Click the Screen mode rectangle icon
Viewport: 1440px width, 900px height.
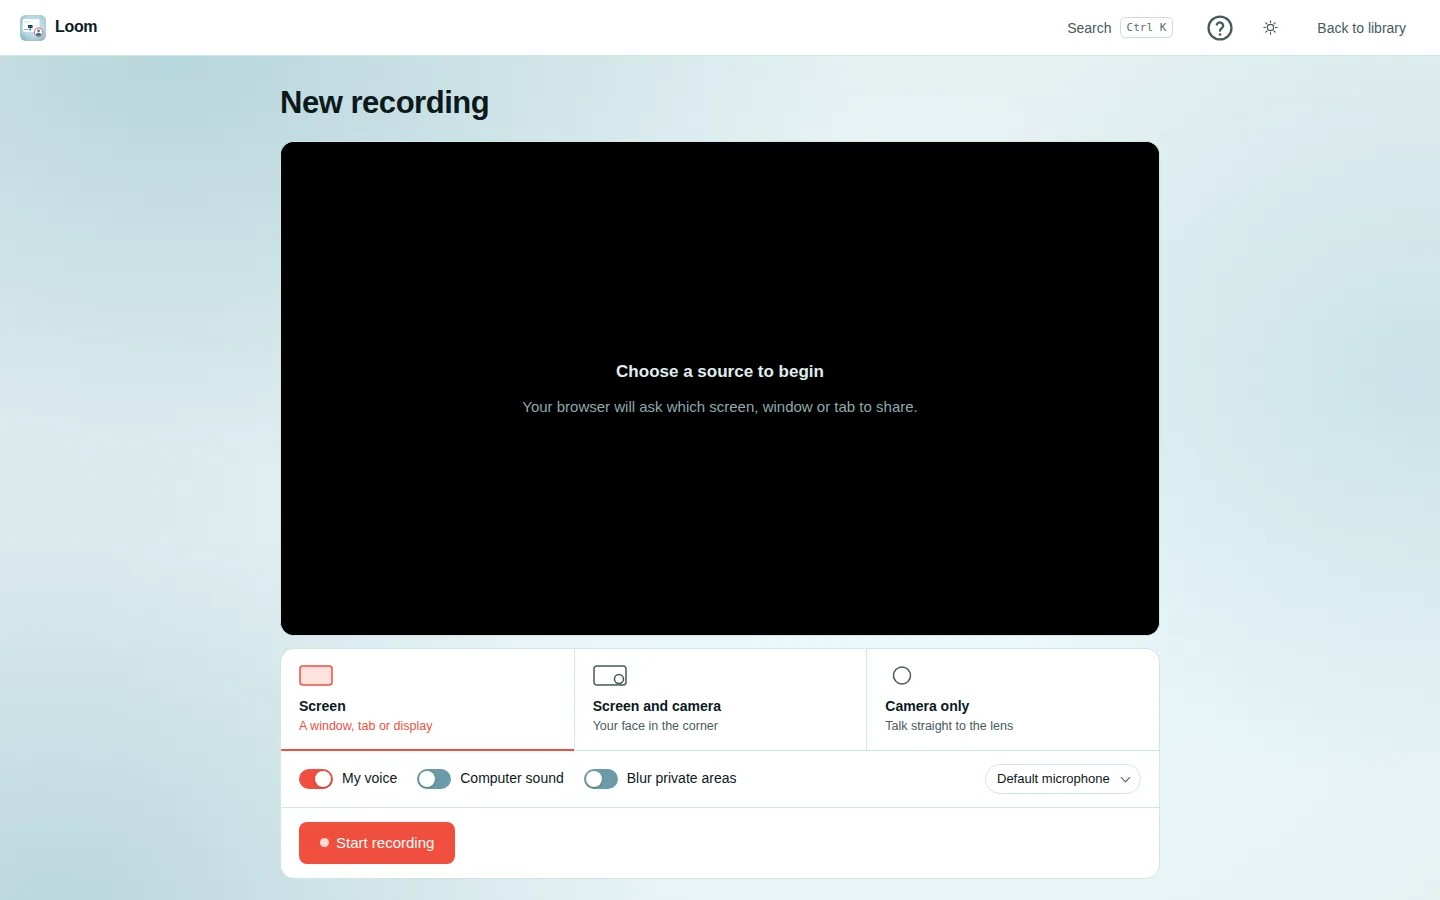coord(316,676)
